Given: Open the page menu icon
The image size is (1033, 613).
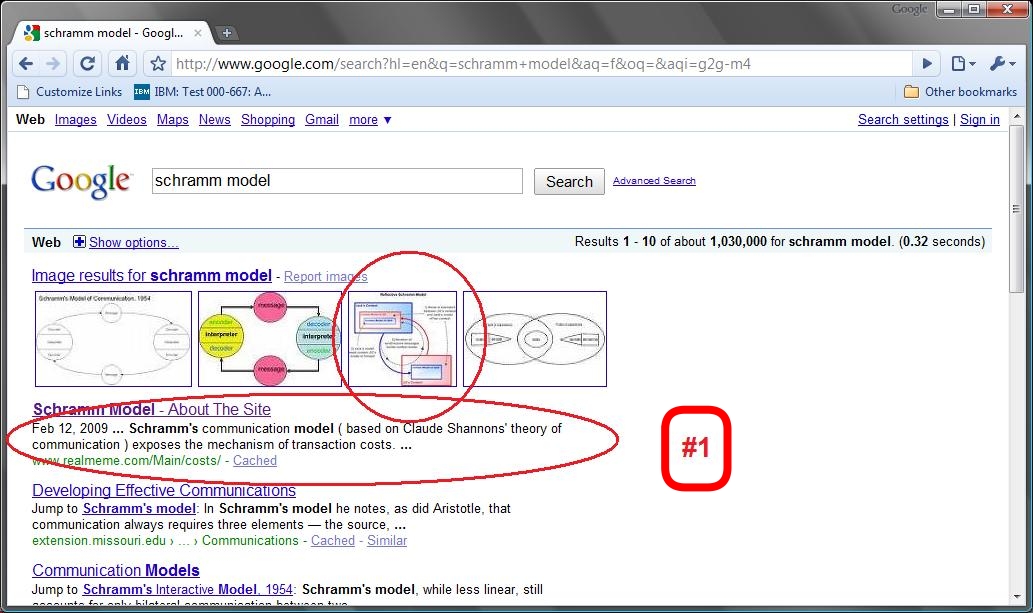Looking at the screenshot, I should [963, 63].
